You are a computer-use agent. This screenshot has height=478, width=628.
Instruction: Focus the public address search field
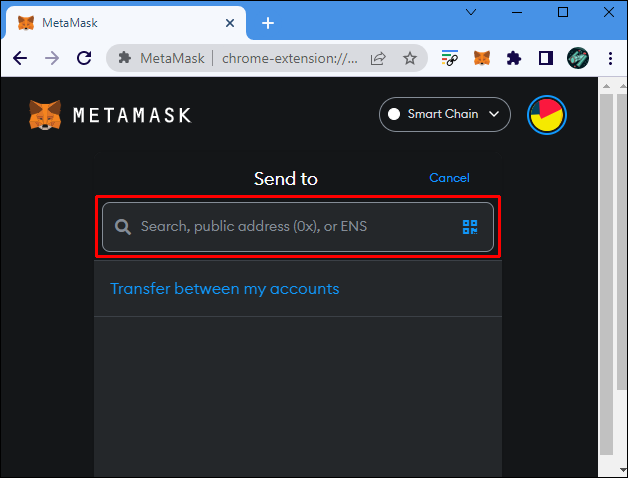(x=290, y=227)
